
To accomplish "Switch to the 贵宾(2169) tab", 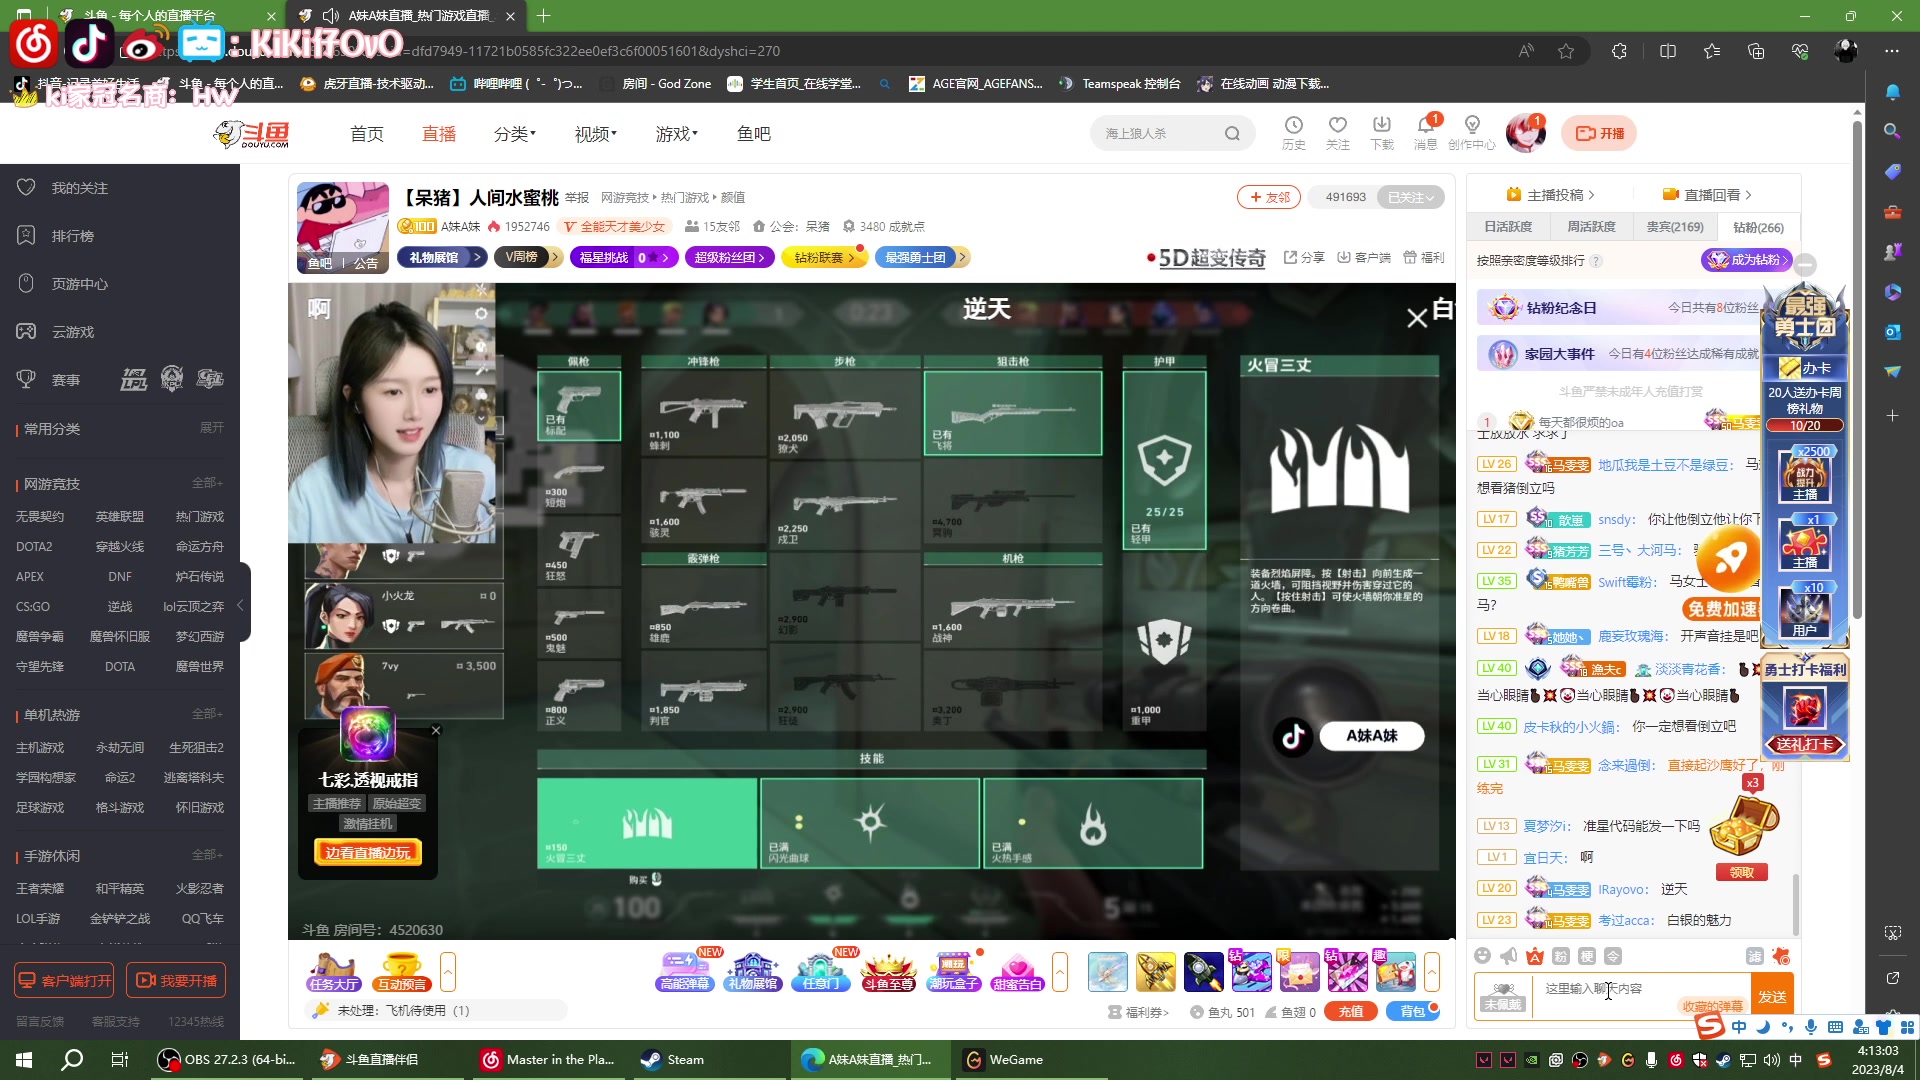I will click(x=1675, y=227).
